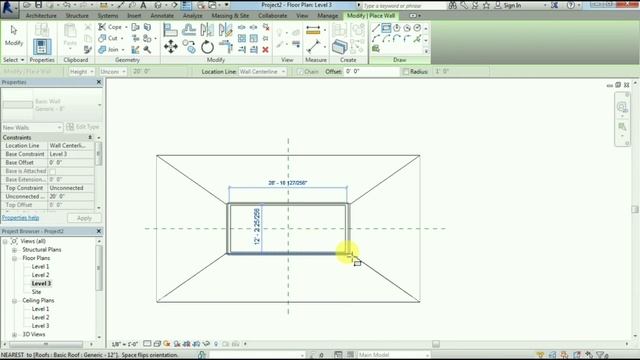Viewport: 640px width, 360px height.
Task: Expand the 3D Views tree node
Action: pos(14,335)
